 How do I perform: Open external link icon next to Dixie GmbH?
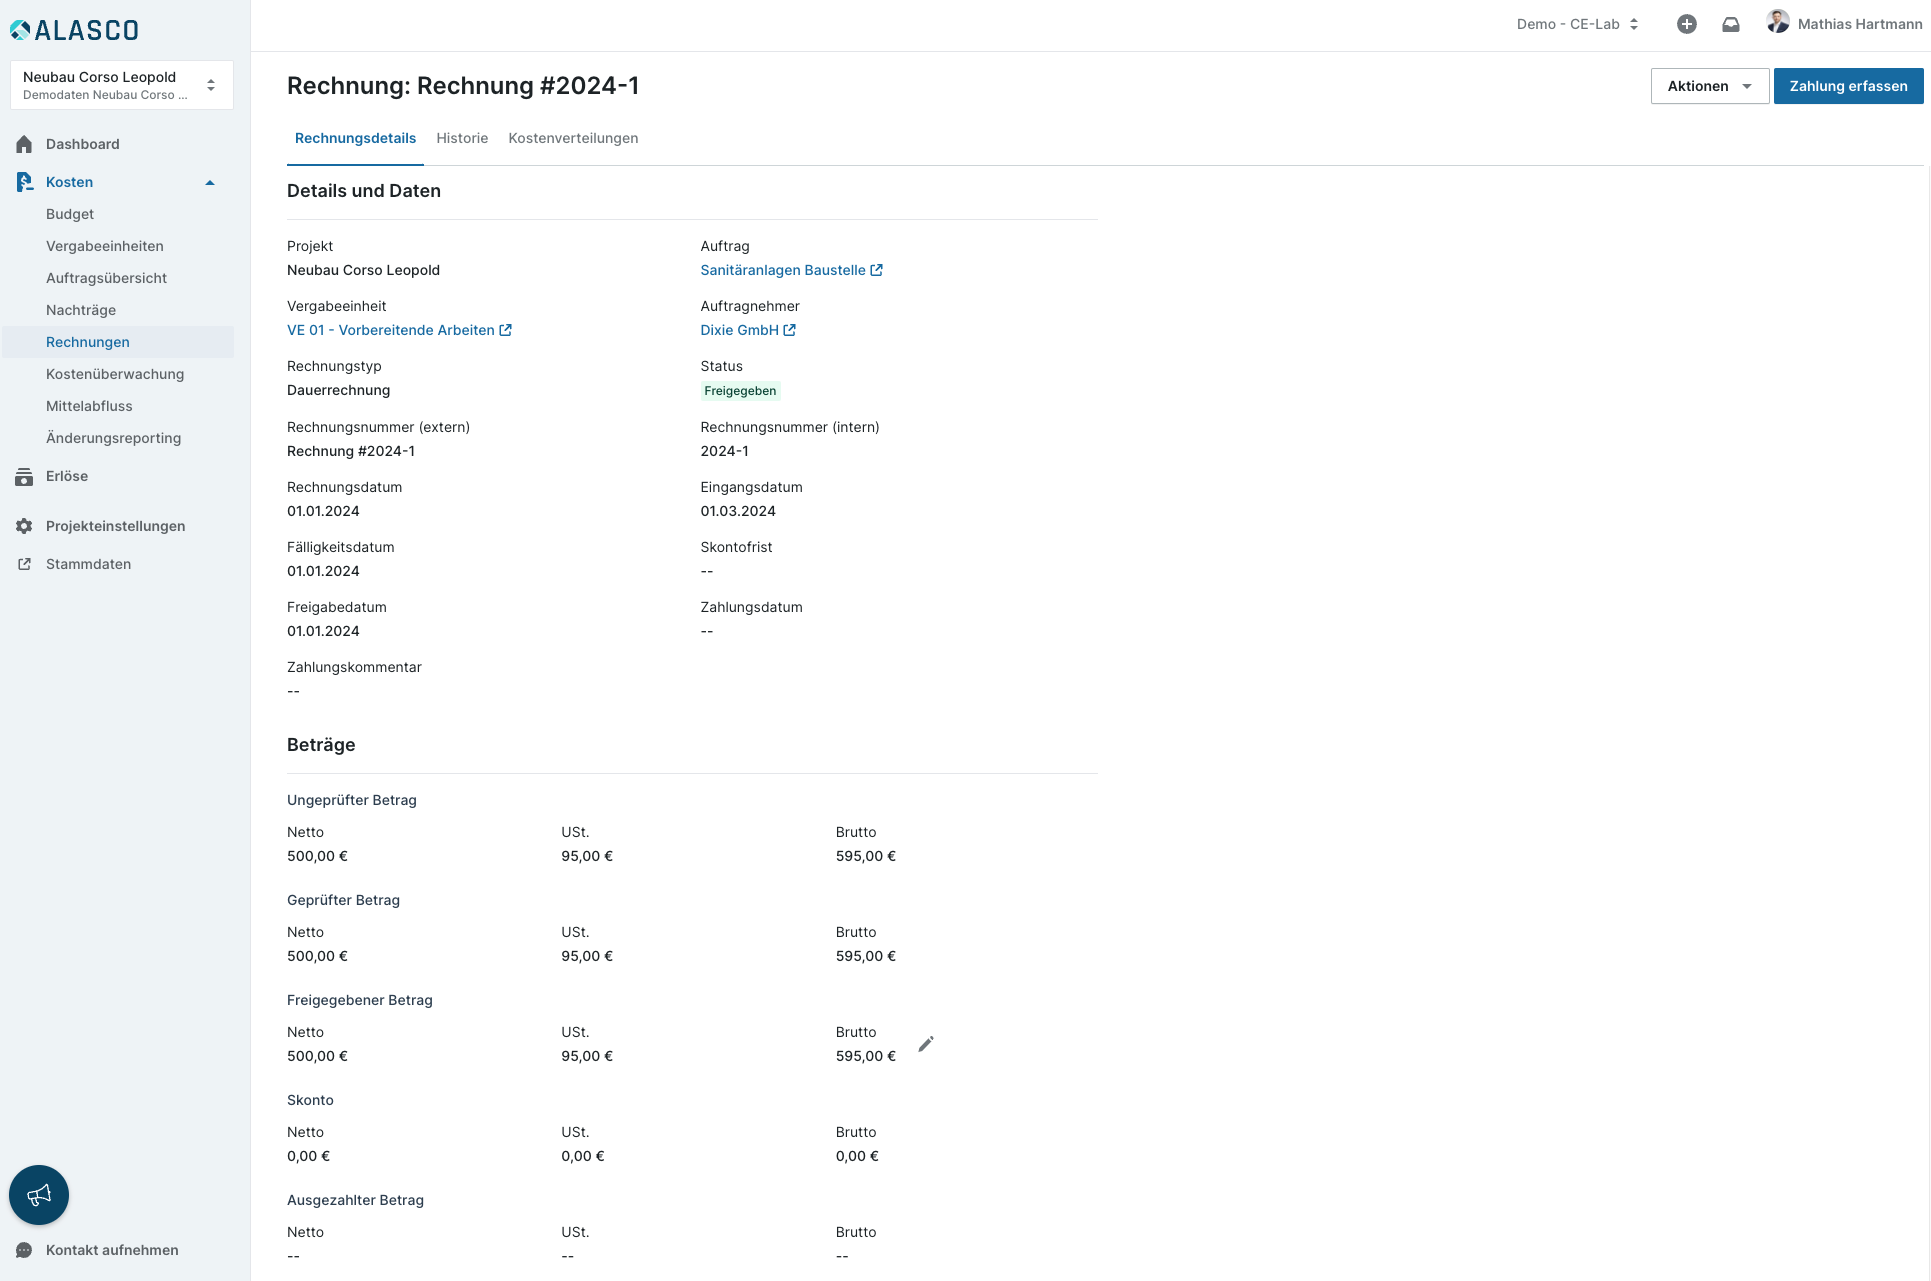point(790,330)
